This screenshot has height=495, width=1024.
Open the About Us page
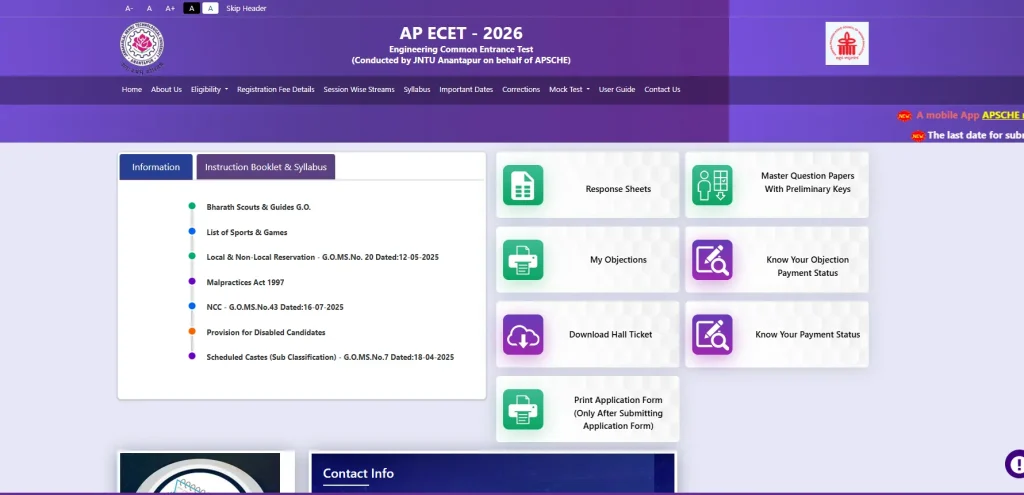[x=166, y=89]
